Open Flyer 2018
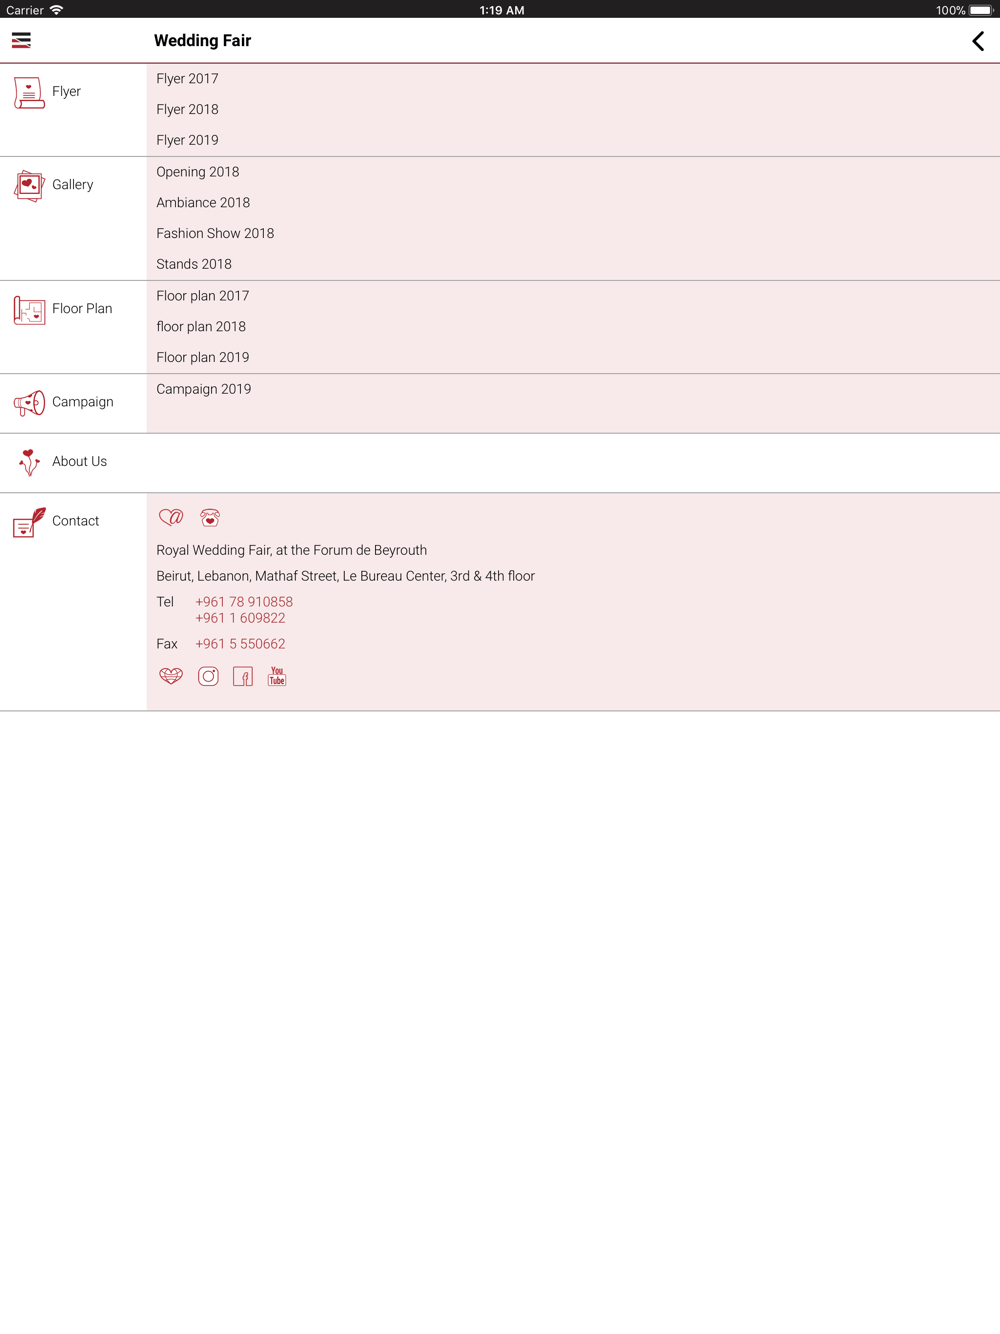Screen dimensions: 1000x1334 click(x=187, y=109)
